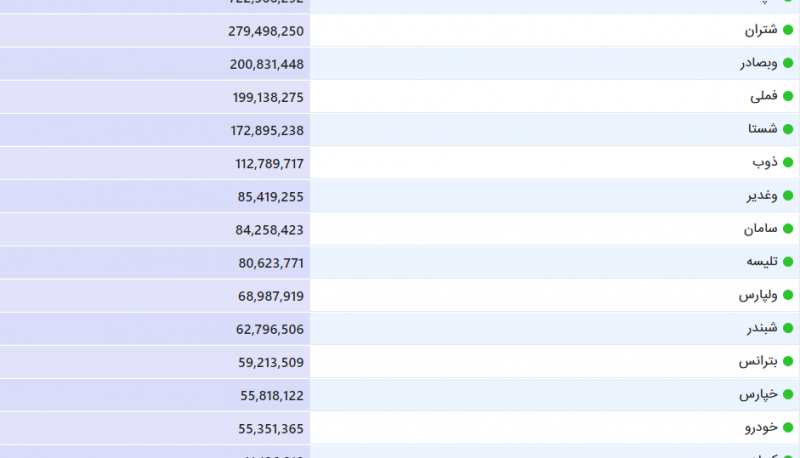The image size is (800, 458).
Task: Click the volume value 199,138,275
Action: [268, 97]
